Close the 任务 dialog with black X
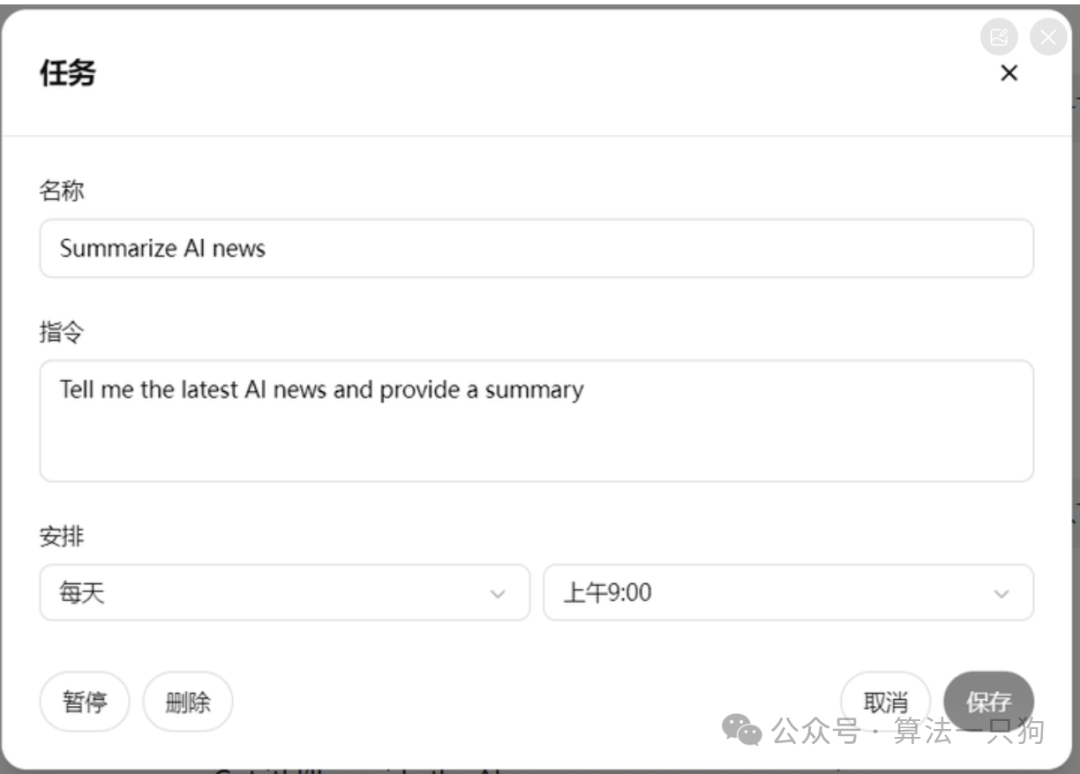Screen dimensions: 1080x774 tap(1009, 73)
